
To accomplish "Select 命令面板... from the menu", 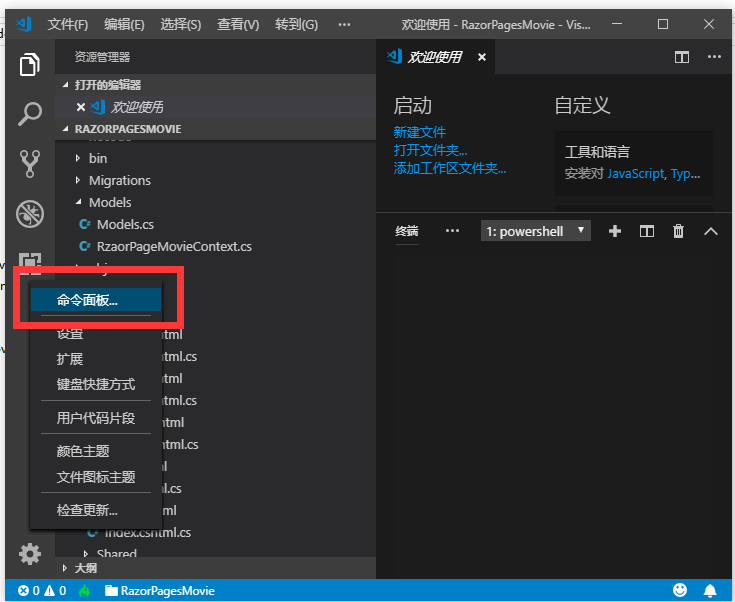I will click(x=96, y=300).
